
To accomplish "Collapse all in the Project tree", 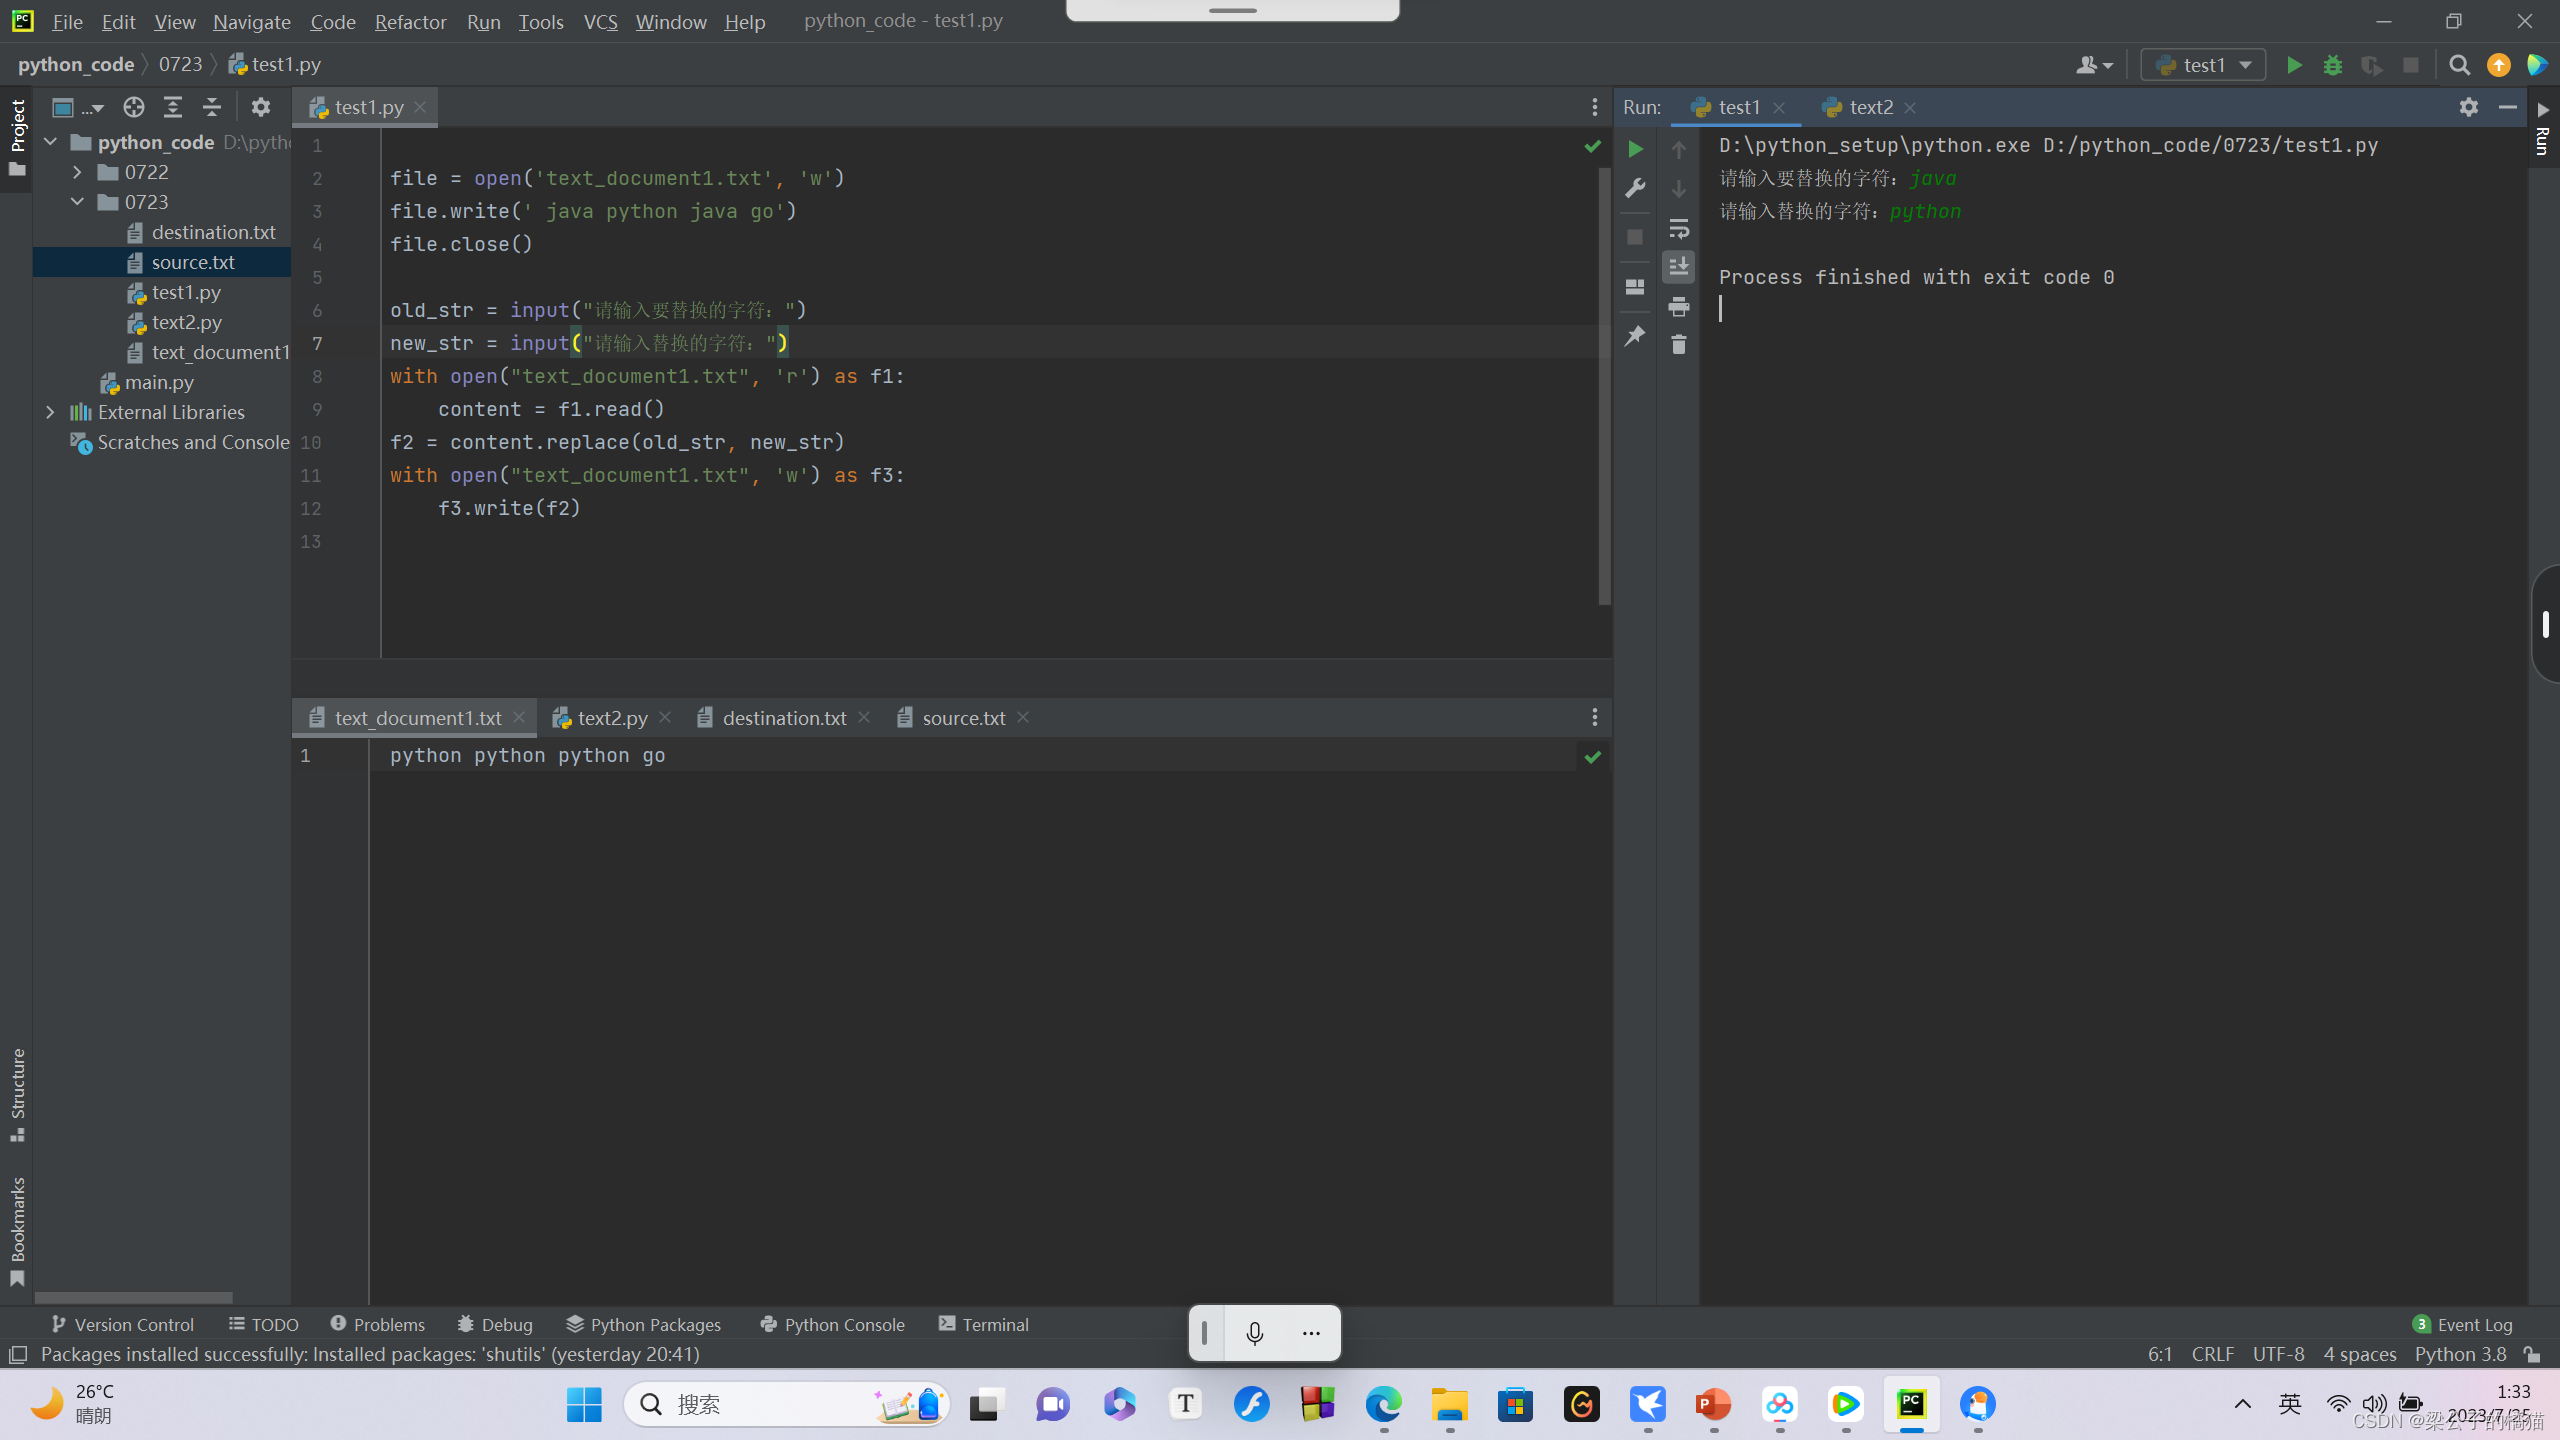I will coord(212,107).
